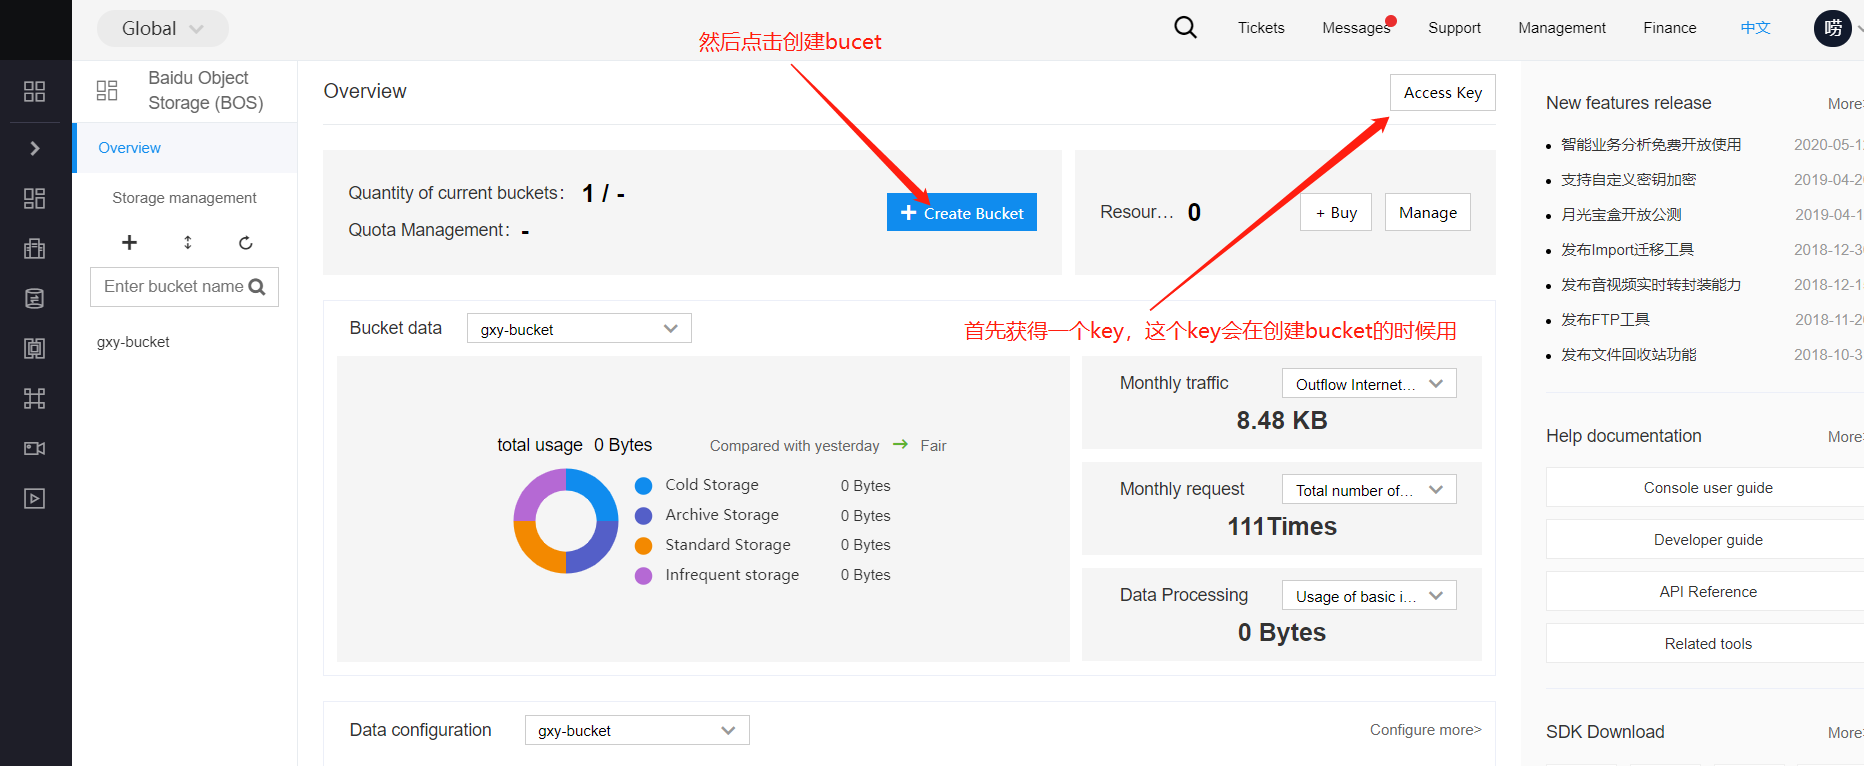The height and width of the screenshot is (766, 1864).
Task: Click the Baidu Object Storage (BOS) title
Action: pos(206,90)
